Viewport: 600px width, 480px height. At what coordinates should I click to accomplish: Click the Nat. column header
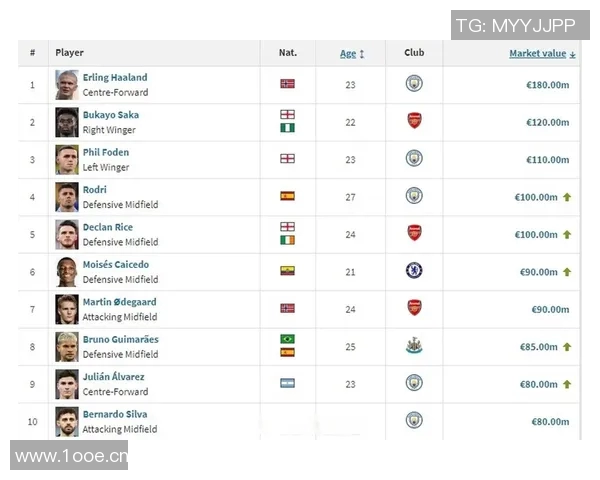[287, 53]
